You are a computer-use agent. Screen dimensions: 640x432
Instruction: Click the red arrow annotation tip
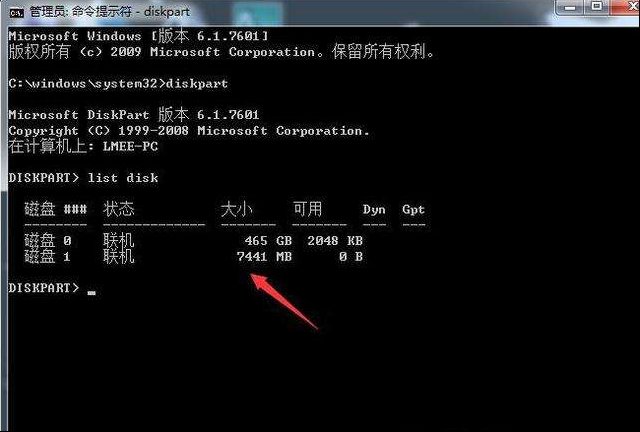(x=253, y=276)
